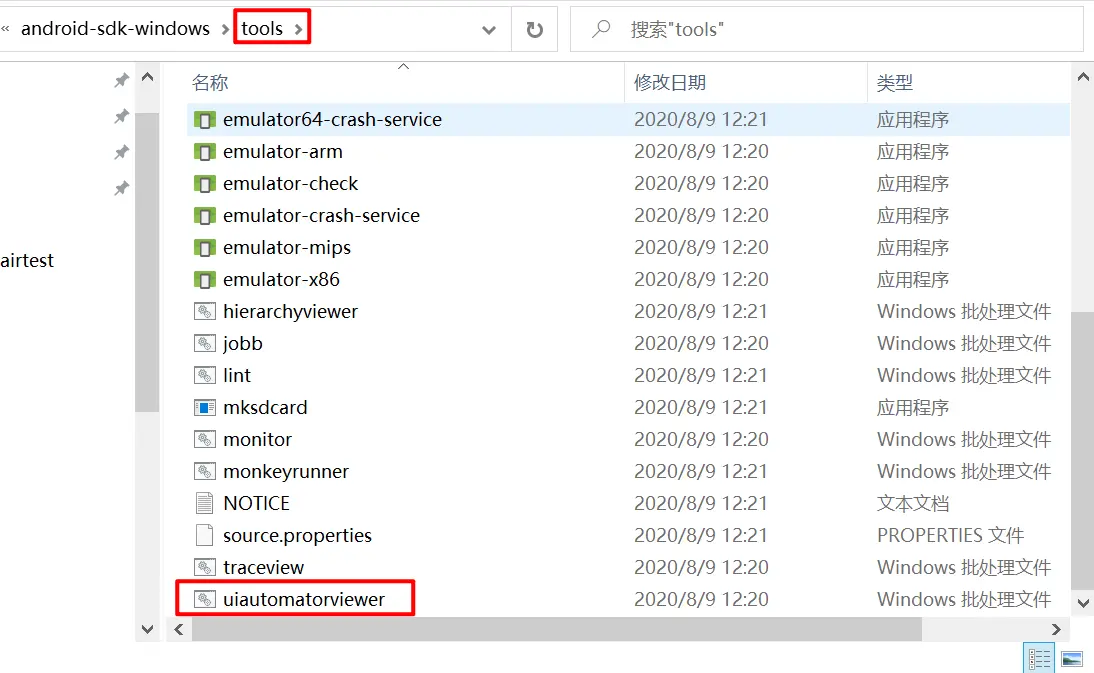
Task: Switch to thumbnail view using bottom-right icon
Action: coord(1072,657)
